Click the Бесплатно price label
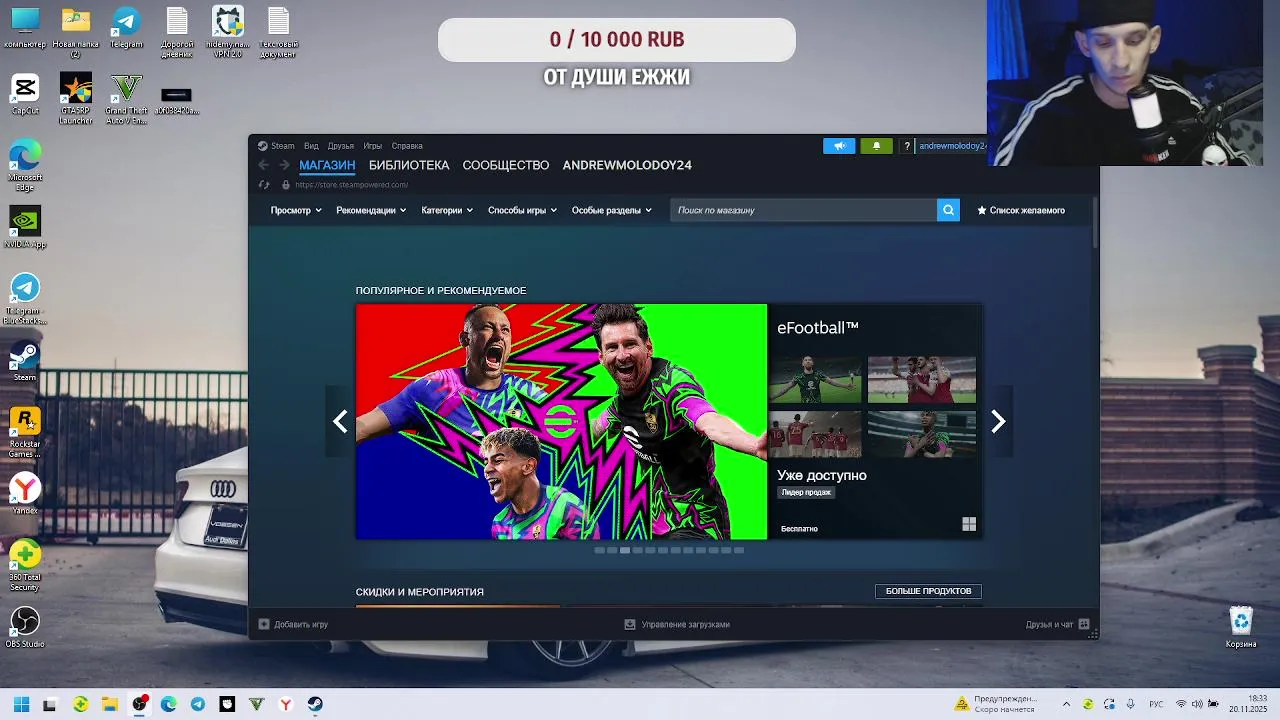The width and height of the screenshot is (1280, 720). pyautogui.click(x=799, y=528)
